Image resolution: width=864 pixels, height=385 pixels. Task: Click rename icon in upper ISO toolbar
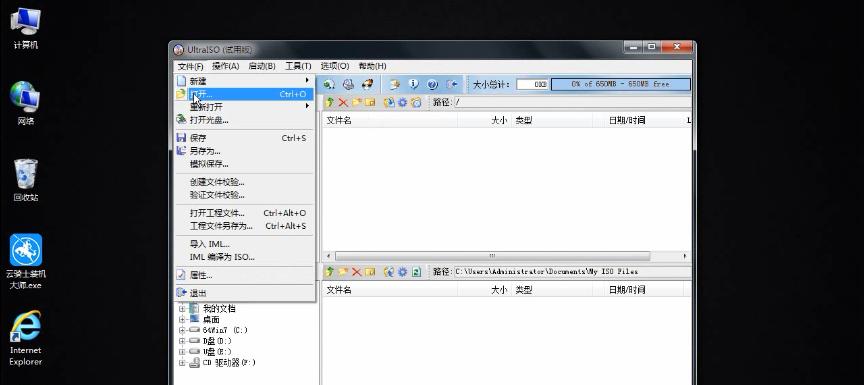pyautogui.click(x=370, y=102)
